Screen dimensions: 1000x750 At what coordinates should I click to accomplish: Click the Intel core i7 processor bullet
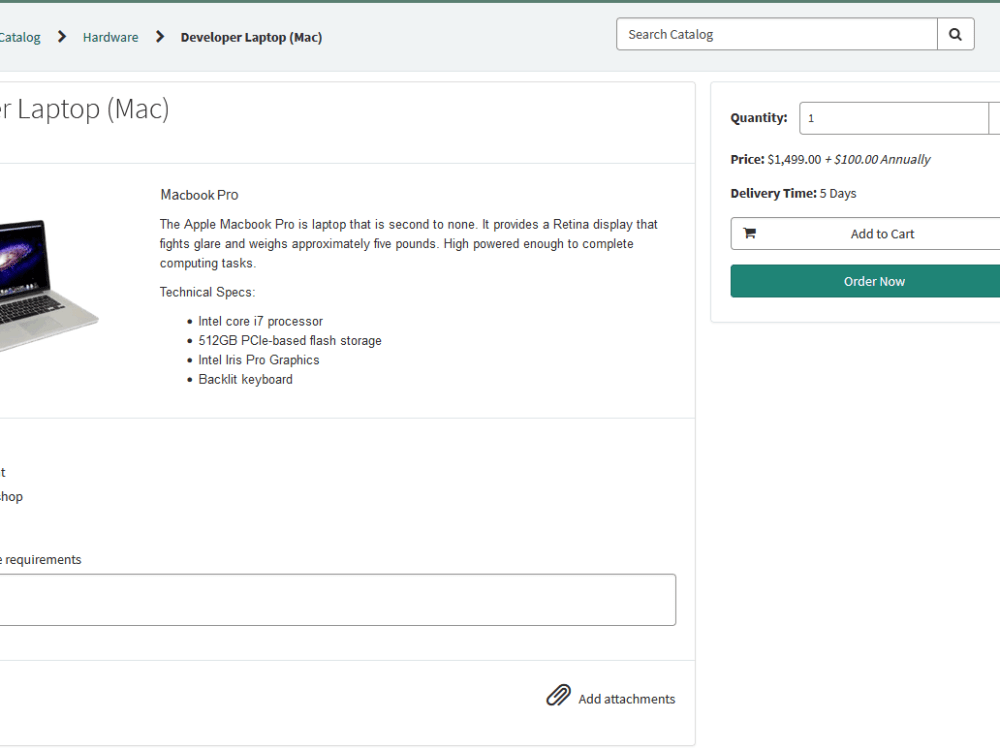click(260, 321)
